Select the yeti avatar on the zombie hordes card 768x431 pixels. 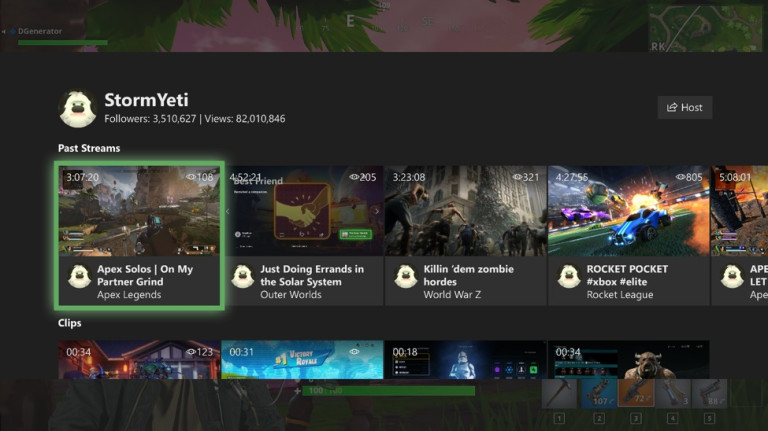405,277
